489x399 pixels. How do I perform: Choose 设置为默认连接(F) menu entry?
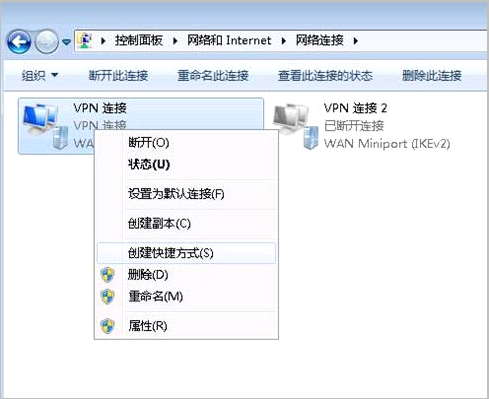coord(186,194)
